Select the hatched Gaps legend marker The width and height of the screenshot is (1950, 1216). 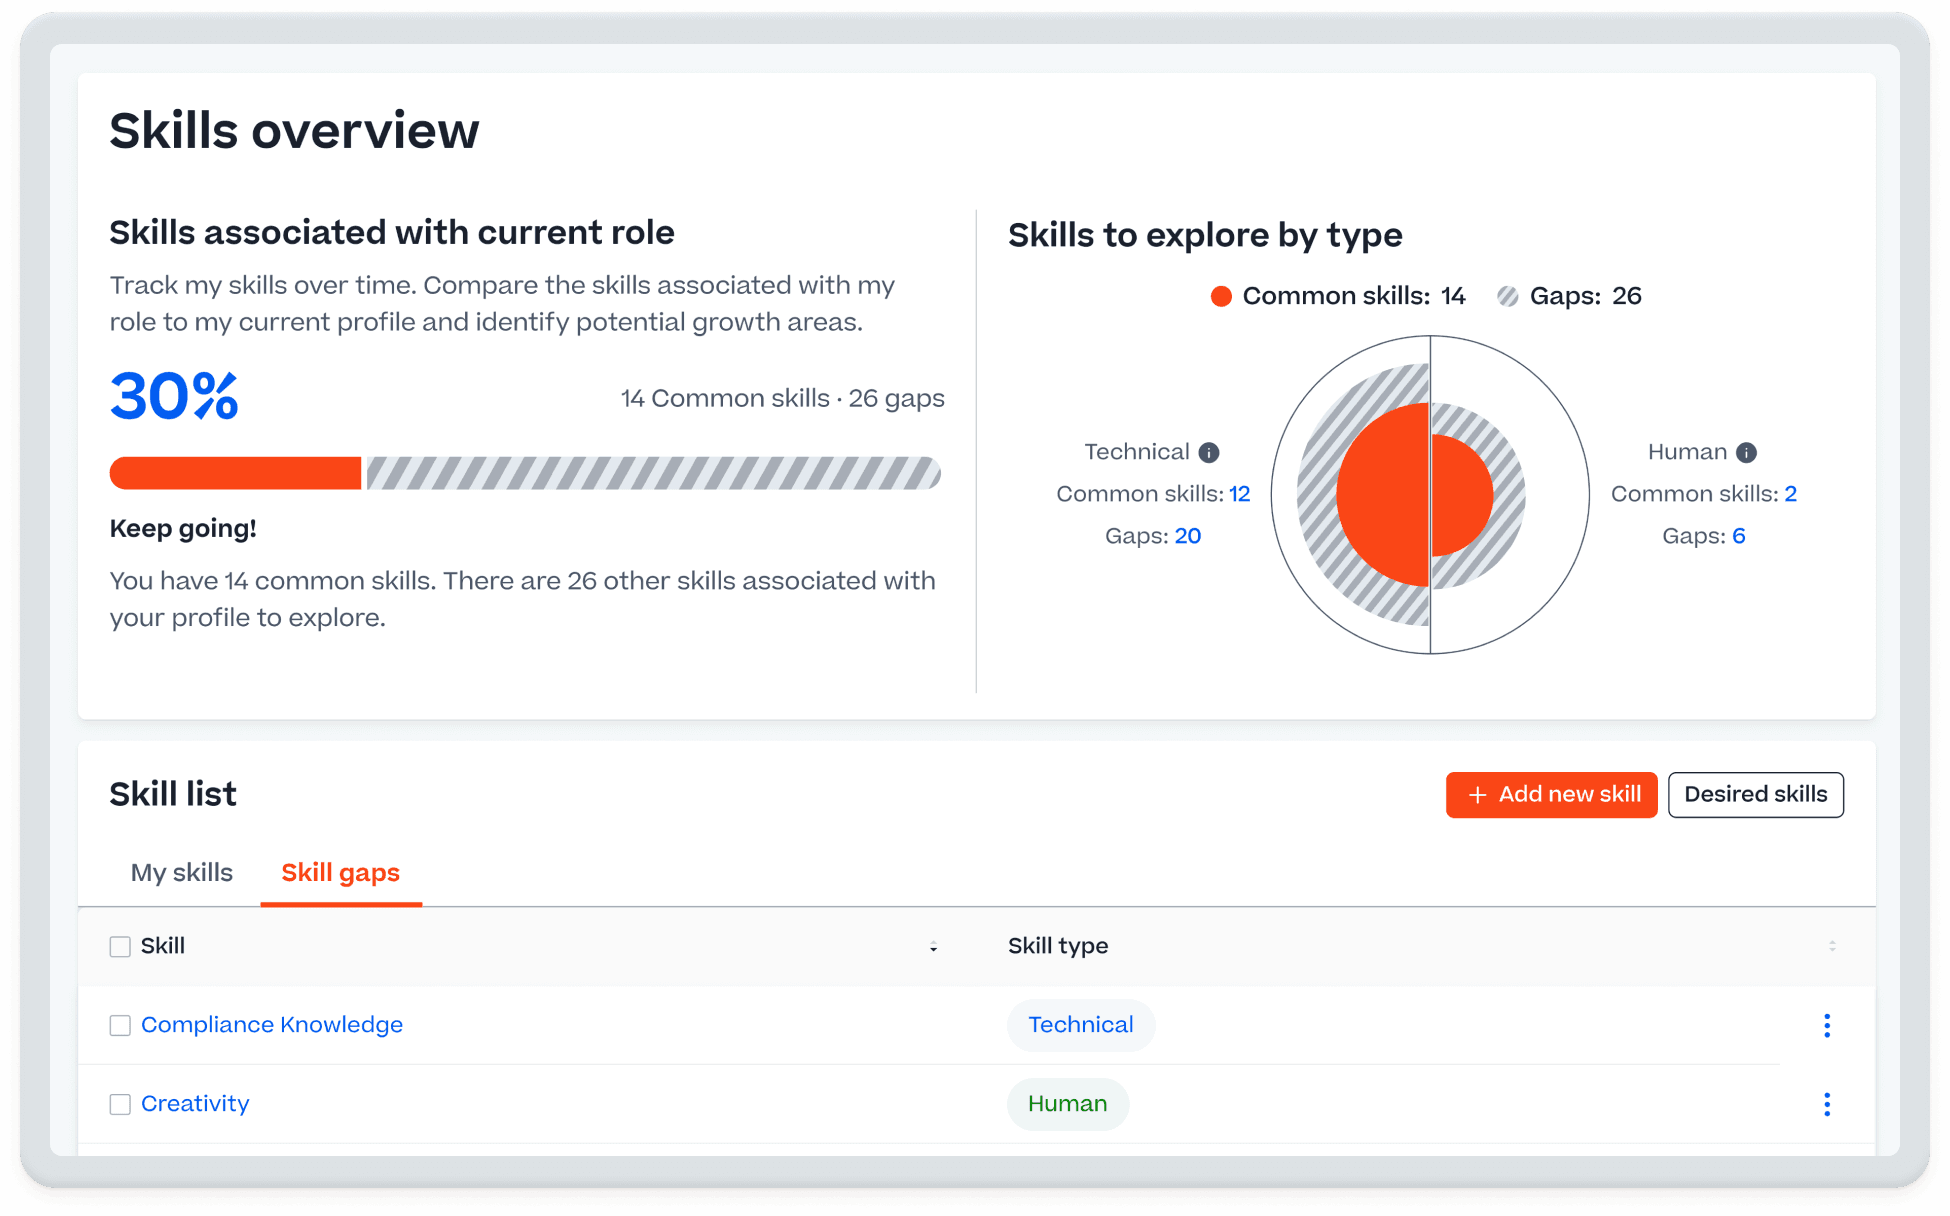tap(1509, 295)
